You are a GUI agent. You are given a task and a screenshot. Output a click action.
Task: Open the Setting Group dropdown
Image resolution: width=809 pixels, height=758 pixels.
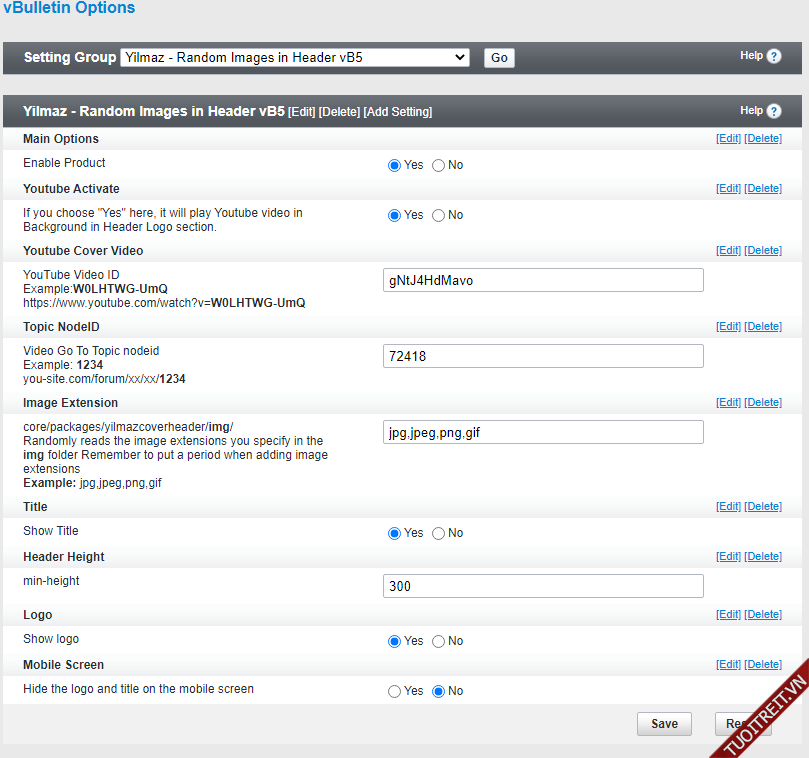(295, 58)
